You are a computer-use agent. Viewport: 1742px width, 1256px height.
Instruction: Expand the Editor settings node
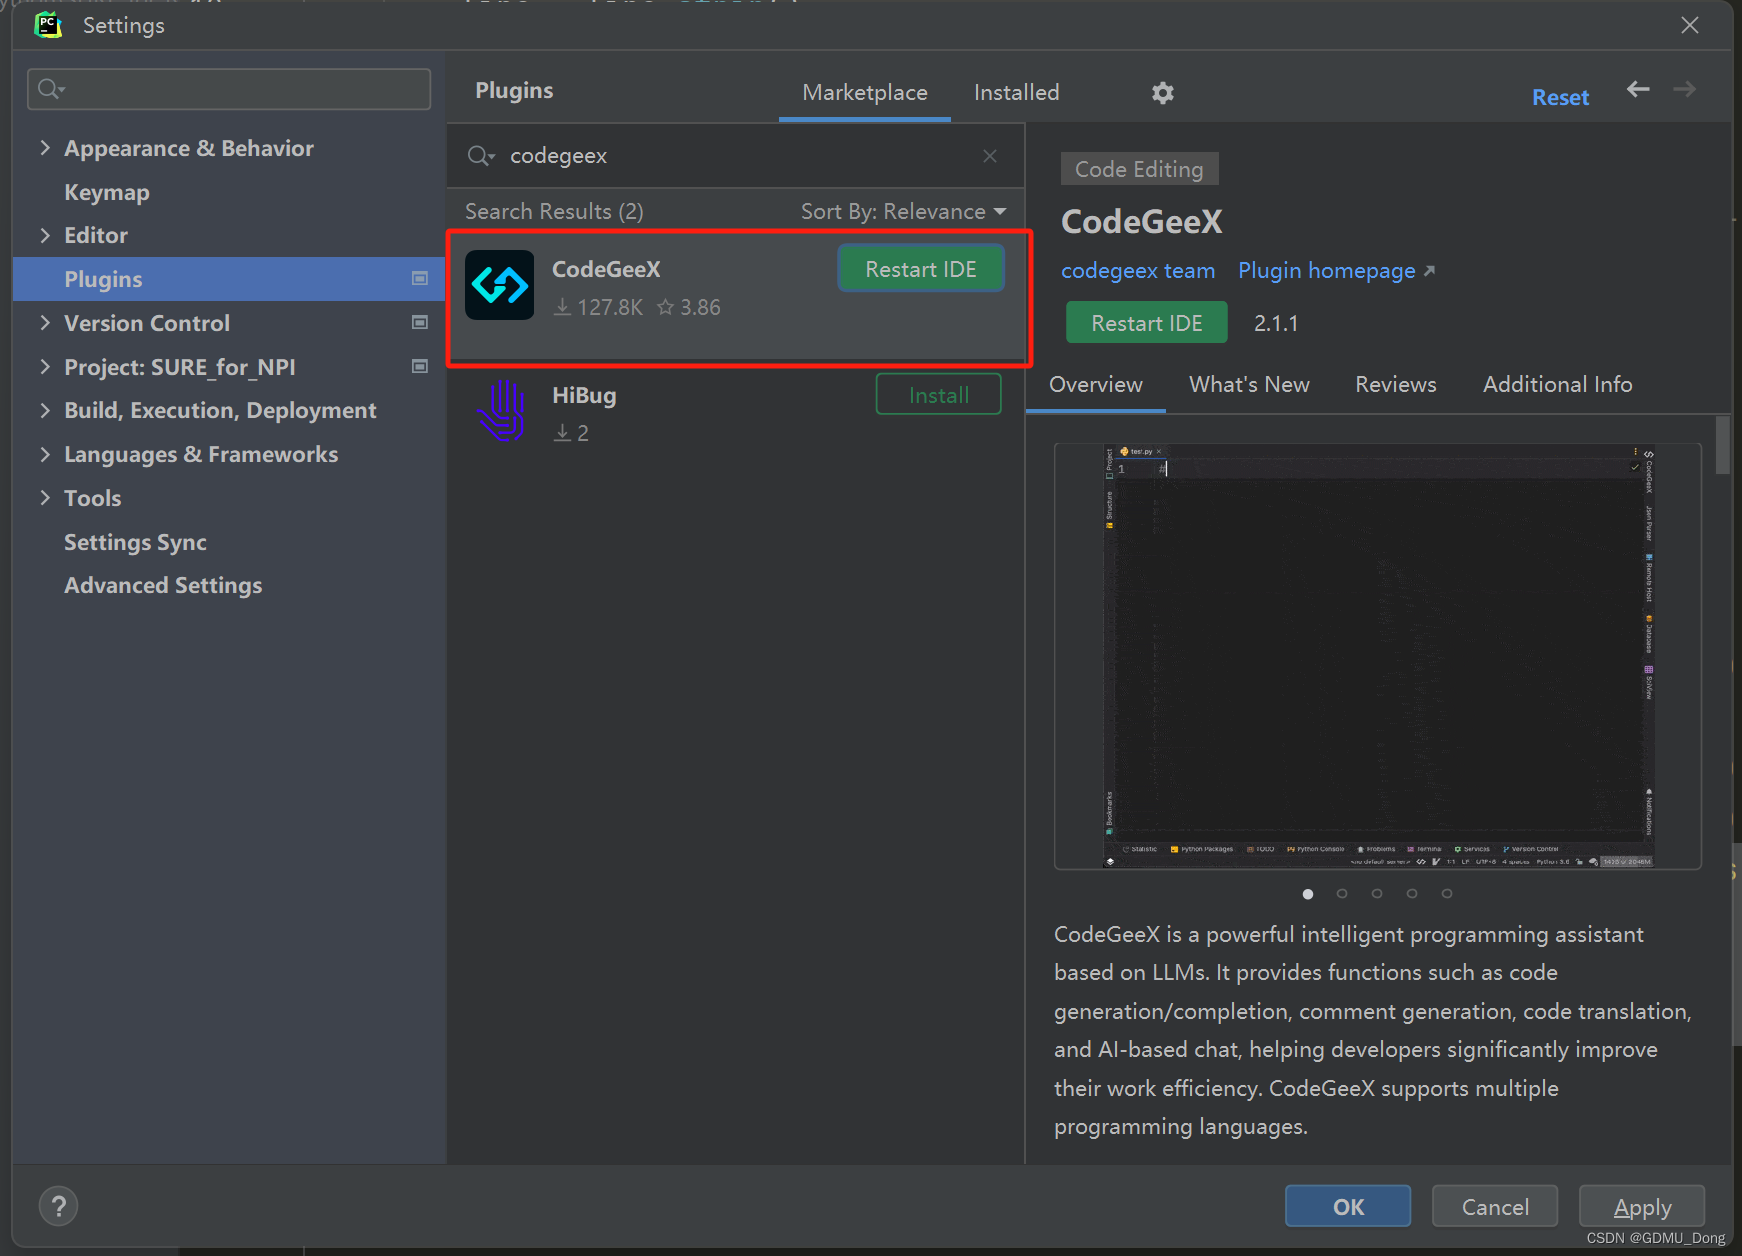45,235
